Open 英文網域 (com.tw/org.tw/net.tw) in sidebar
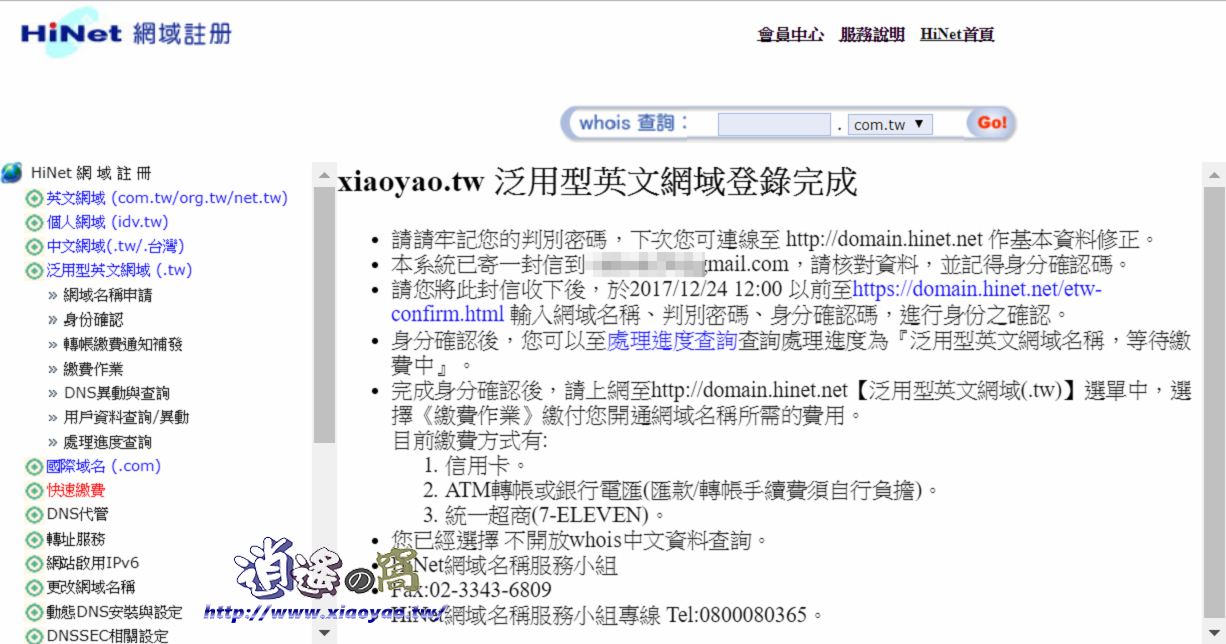Screen dimensions: 1226x644 [167, 198]
